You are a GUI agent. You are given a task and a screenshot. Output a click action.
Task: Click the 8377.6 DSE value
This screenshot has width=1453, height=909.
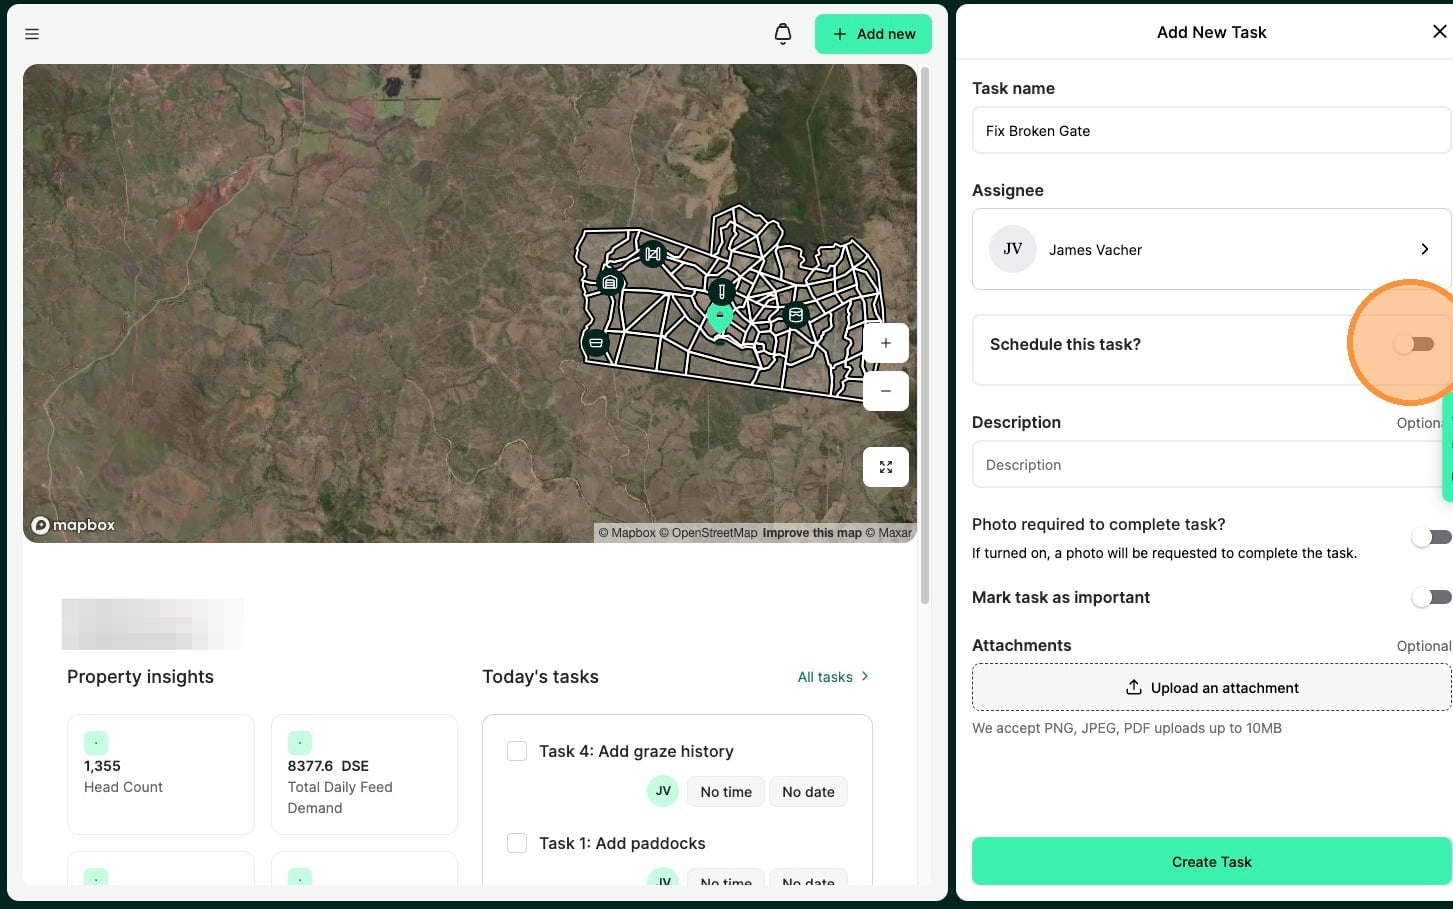coord(328,766)
